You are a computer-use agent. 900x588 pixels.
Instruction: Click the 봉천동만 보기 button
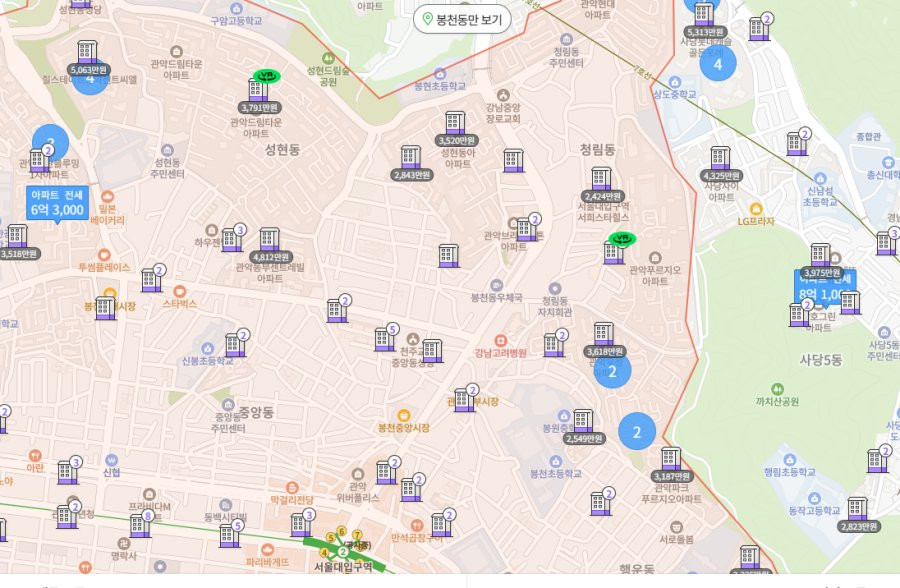(464, 20)
